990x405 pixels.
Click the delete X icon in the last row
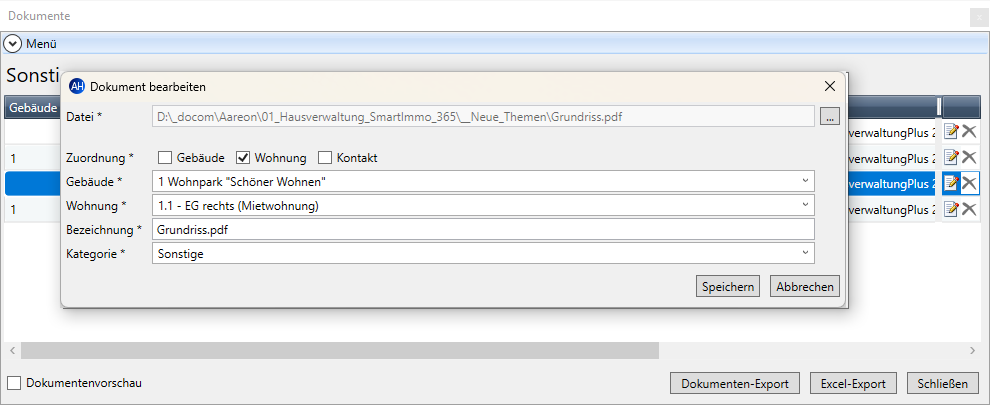[969, 209]
